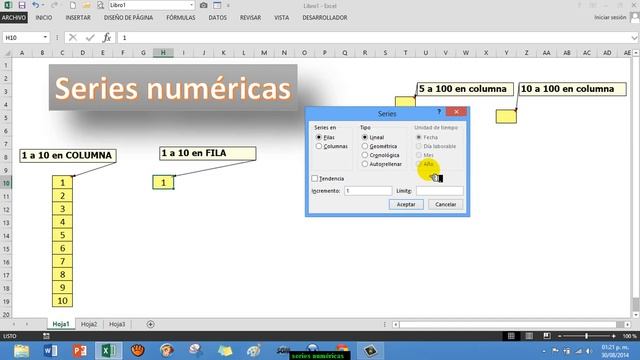Open ARCHIVO tab
The image size is (640, 360).
(14, 18)
